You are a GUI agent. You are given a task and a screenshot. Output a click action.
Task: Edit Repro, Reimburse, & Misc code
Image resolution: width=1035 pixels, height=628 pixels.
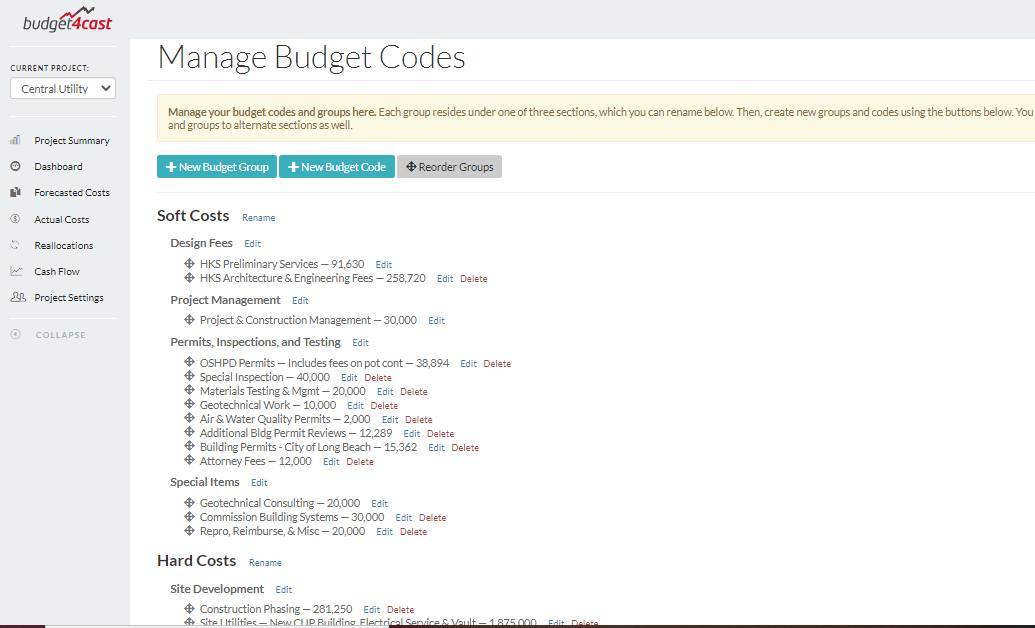click(385, 532)
